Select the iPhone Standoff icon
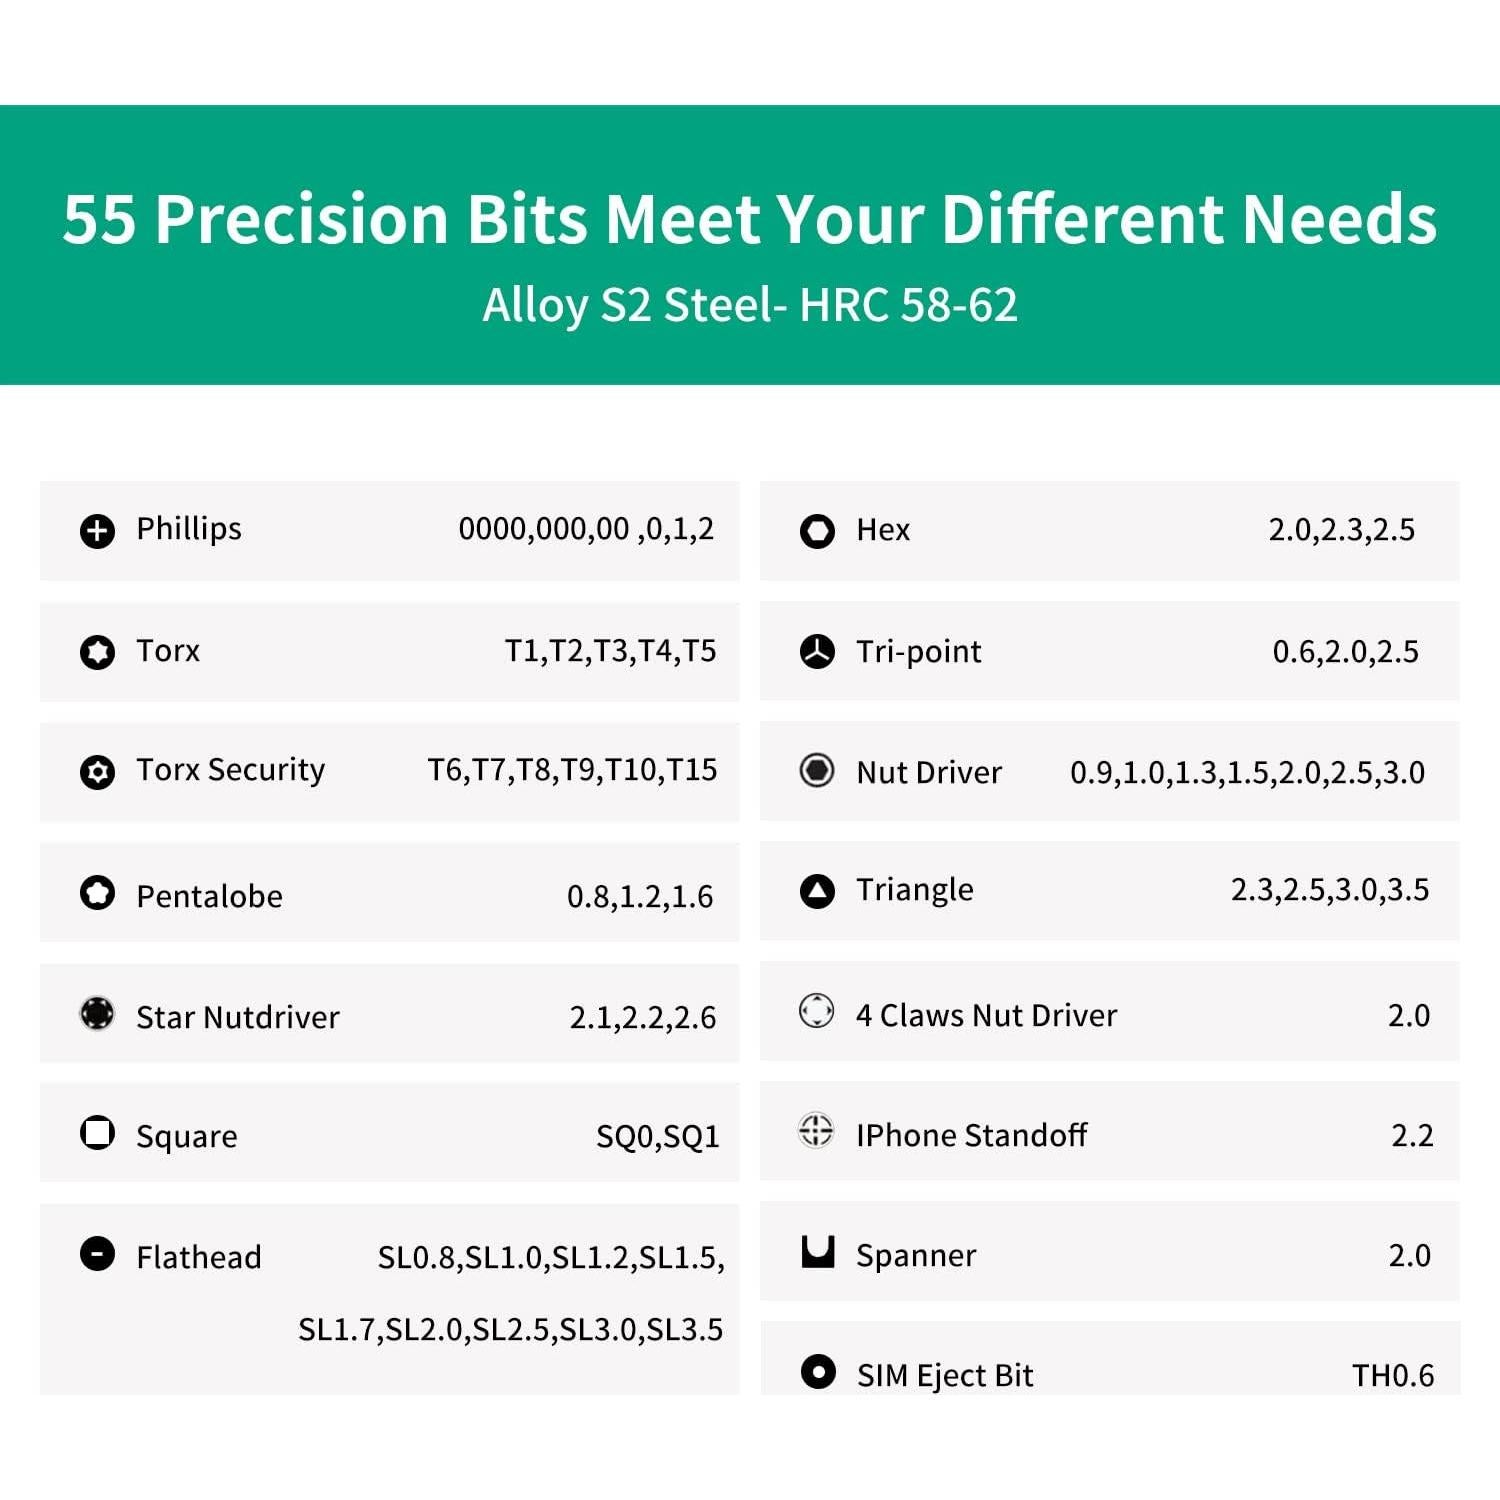1500x1500 pixels. pyautogui.click(x=817, y=1131)
